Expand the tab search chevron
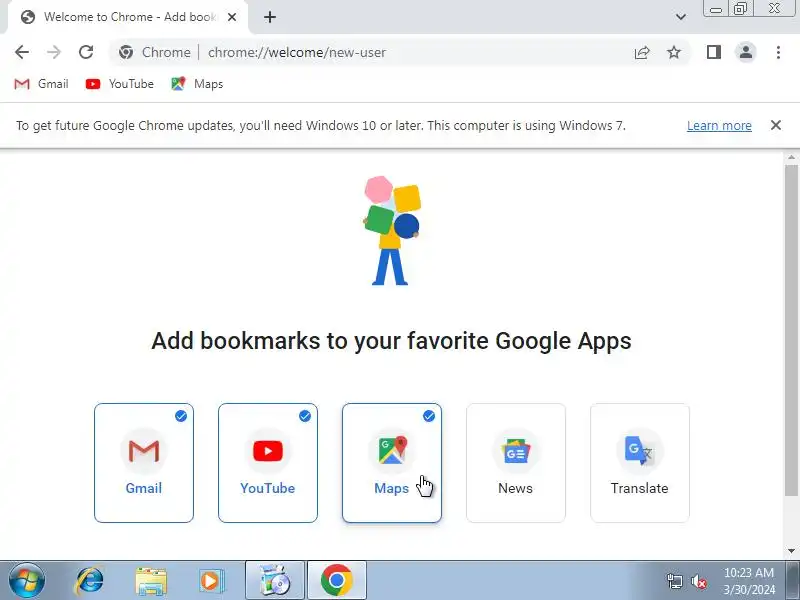The width and height of the screenshot is (800, 600). pyautogui.click(x=681, y=17)
